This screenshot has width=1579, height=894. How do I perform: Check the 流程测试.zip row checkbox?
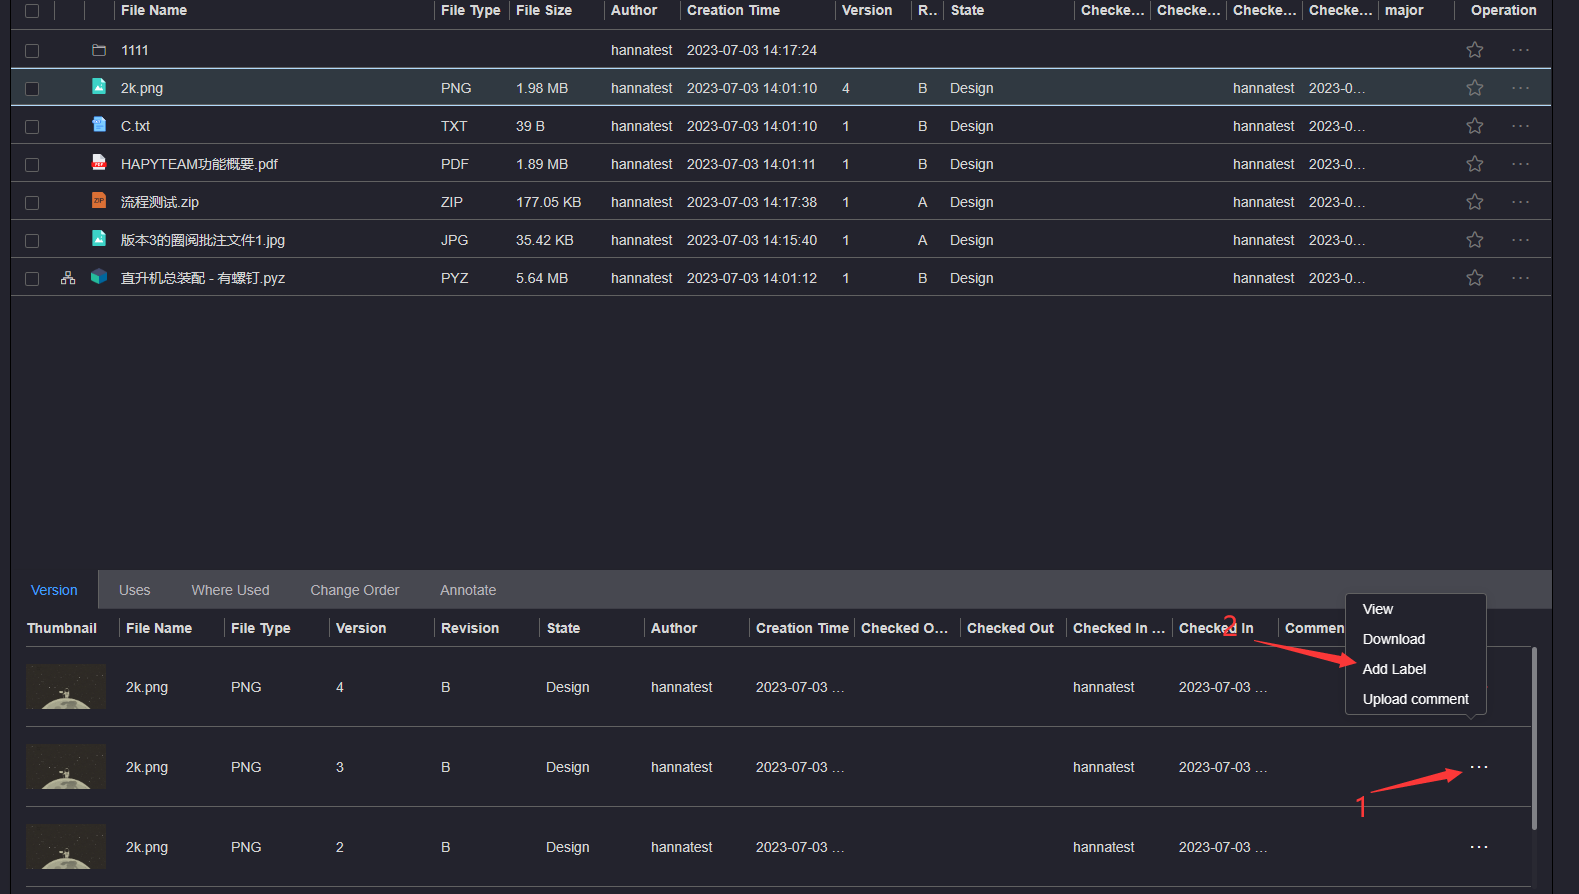pyautogui.click(x=32, y=203)
